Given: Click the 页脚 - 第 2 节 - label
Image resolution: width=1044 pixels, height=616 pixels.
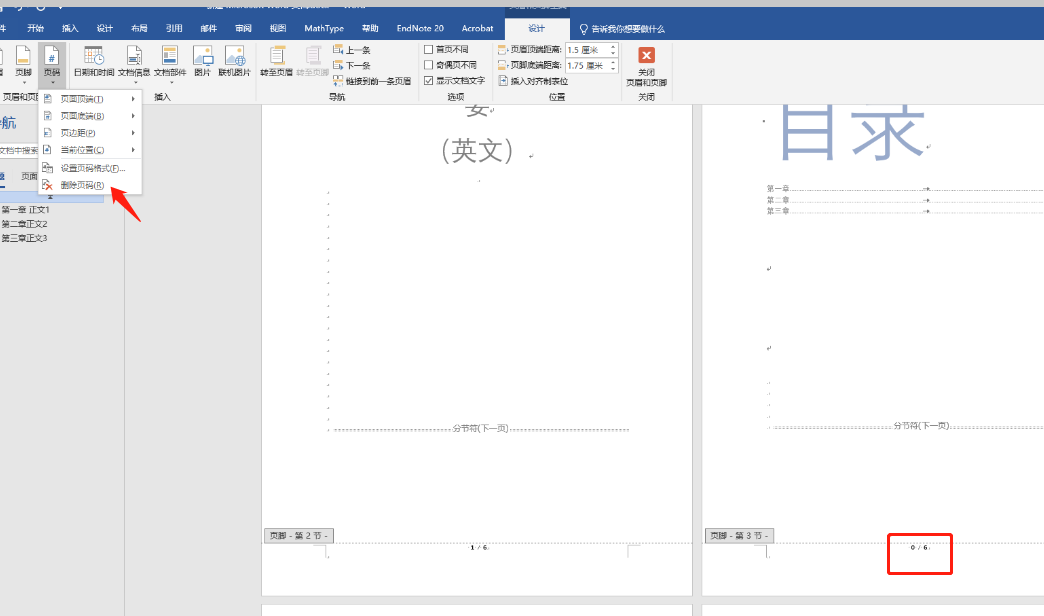Looking at the screenshot, I should [x=299, y=535].
